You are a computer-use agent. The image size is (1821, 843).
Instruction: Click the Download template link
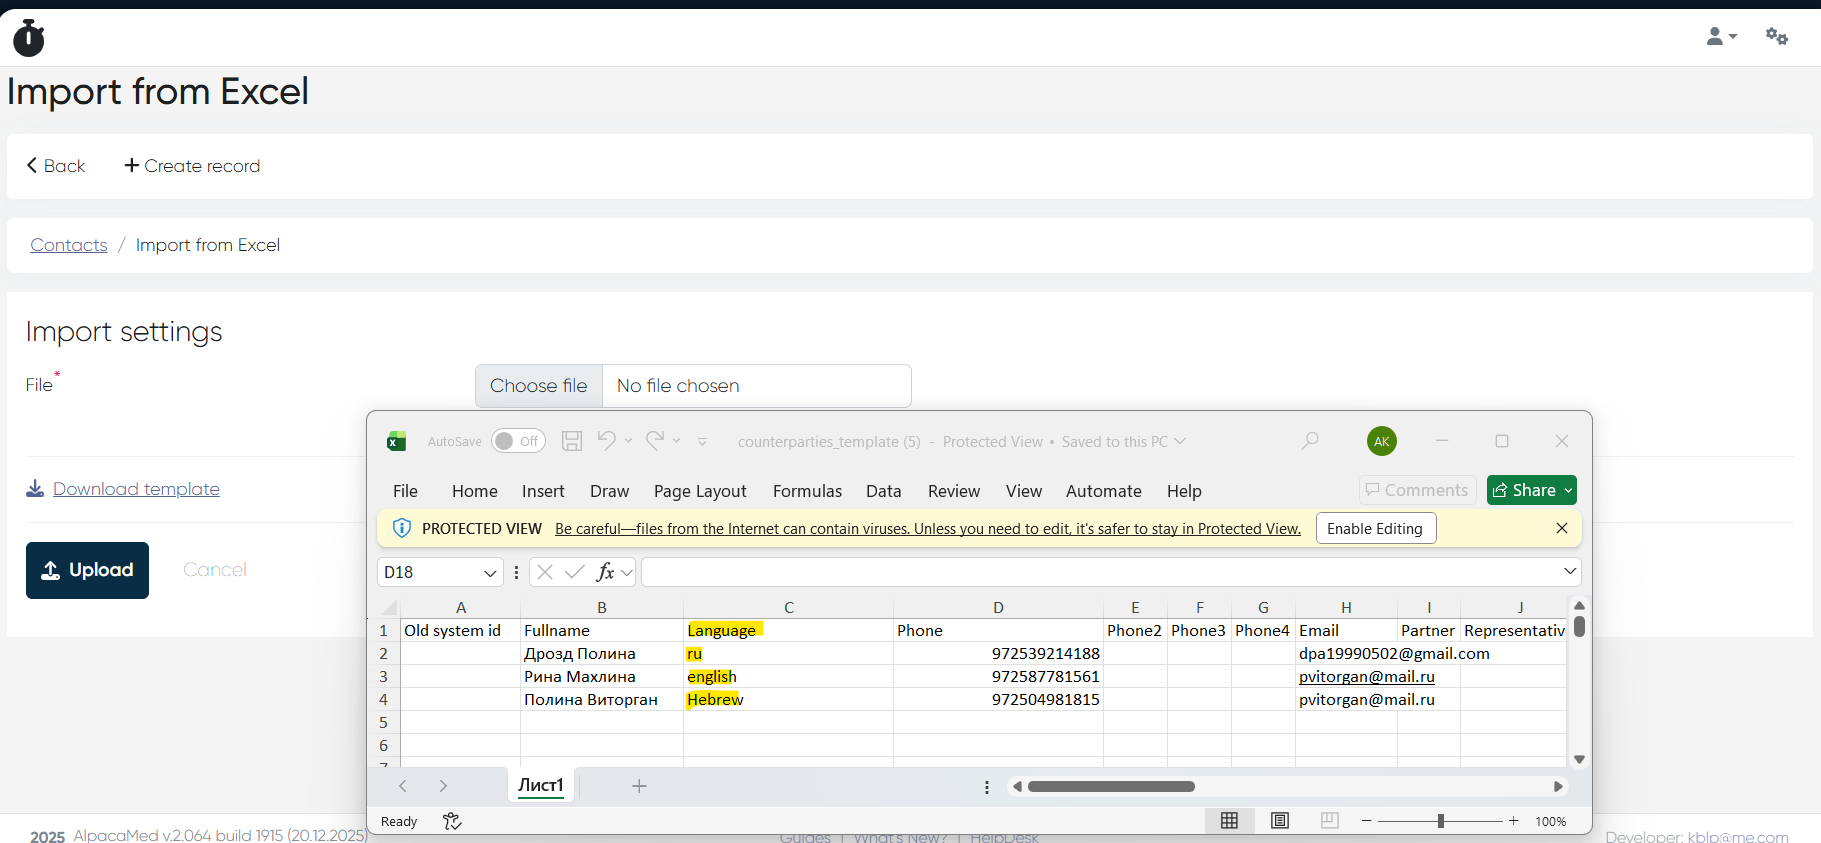[136, 489]
